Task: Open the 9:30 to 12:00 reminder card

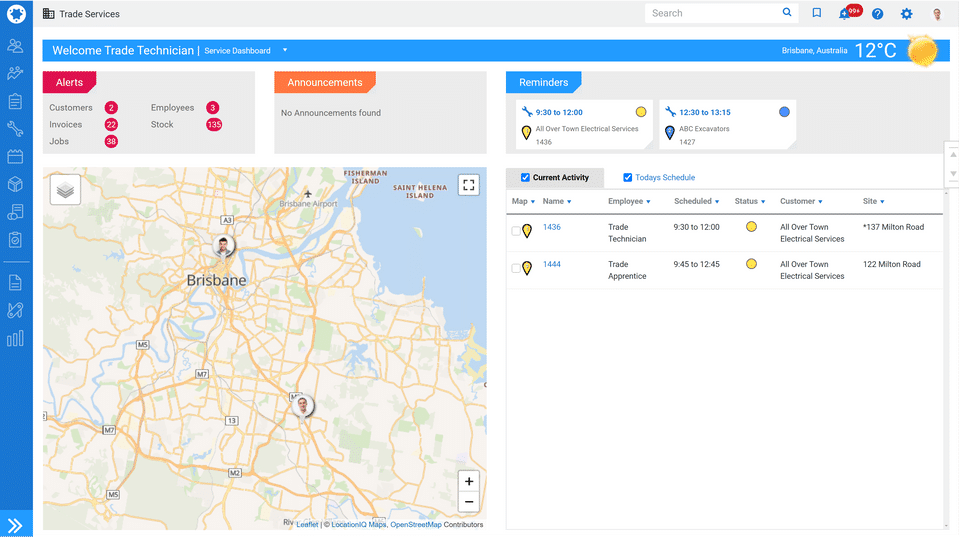Action: pos(584,124)
